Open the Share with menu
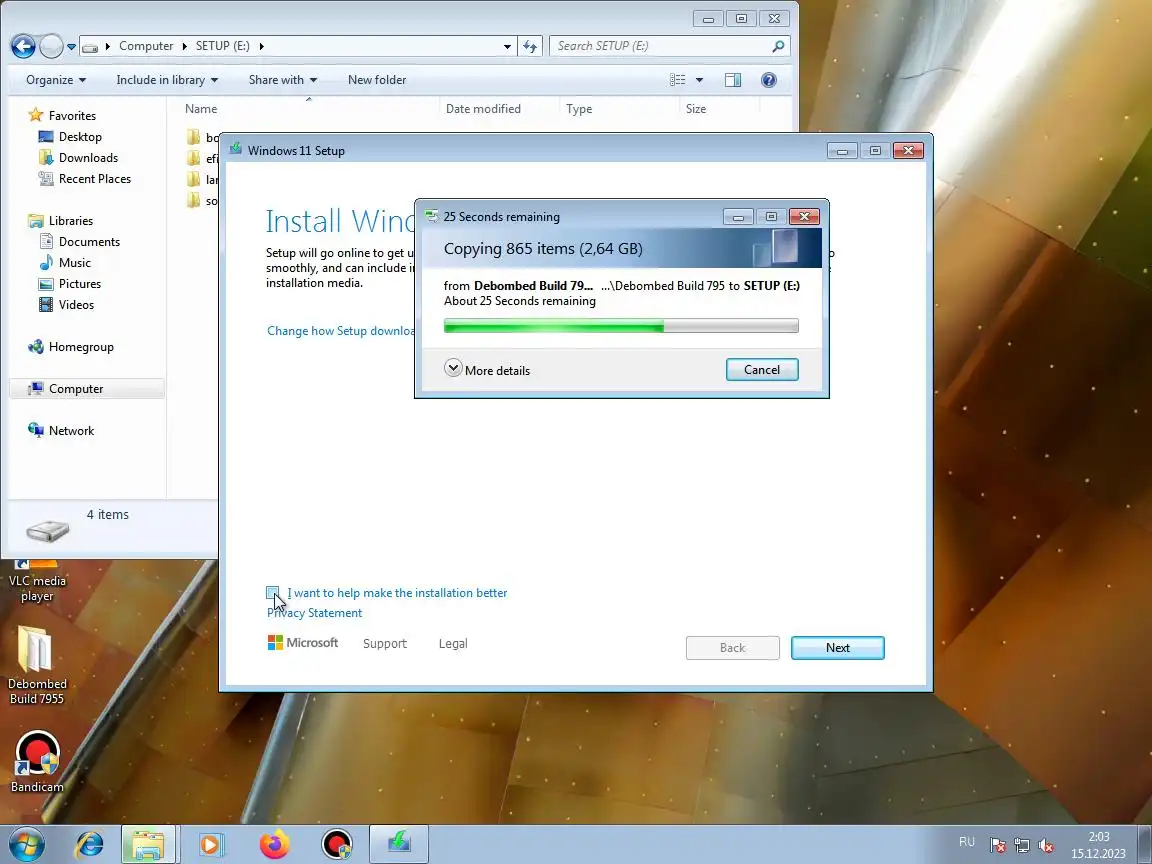Viewport: 1152px width, 864px height. click(x=283, y=80)
